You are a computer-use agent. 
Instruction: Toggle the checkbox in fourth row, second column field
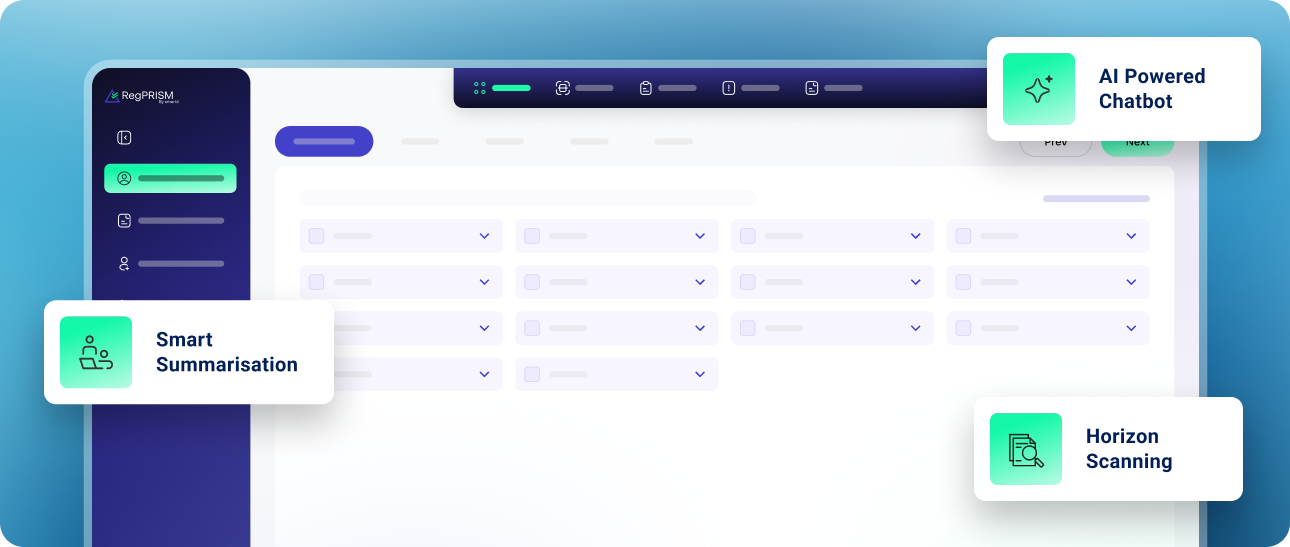[532, 374]
